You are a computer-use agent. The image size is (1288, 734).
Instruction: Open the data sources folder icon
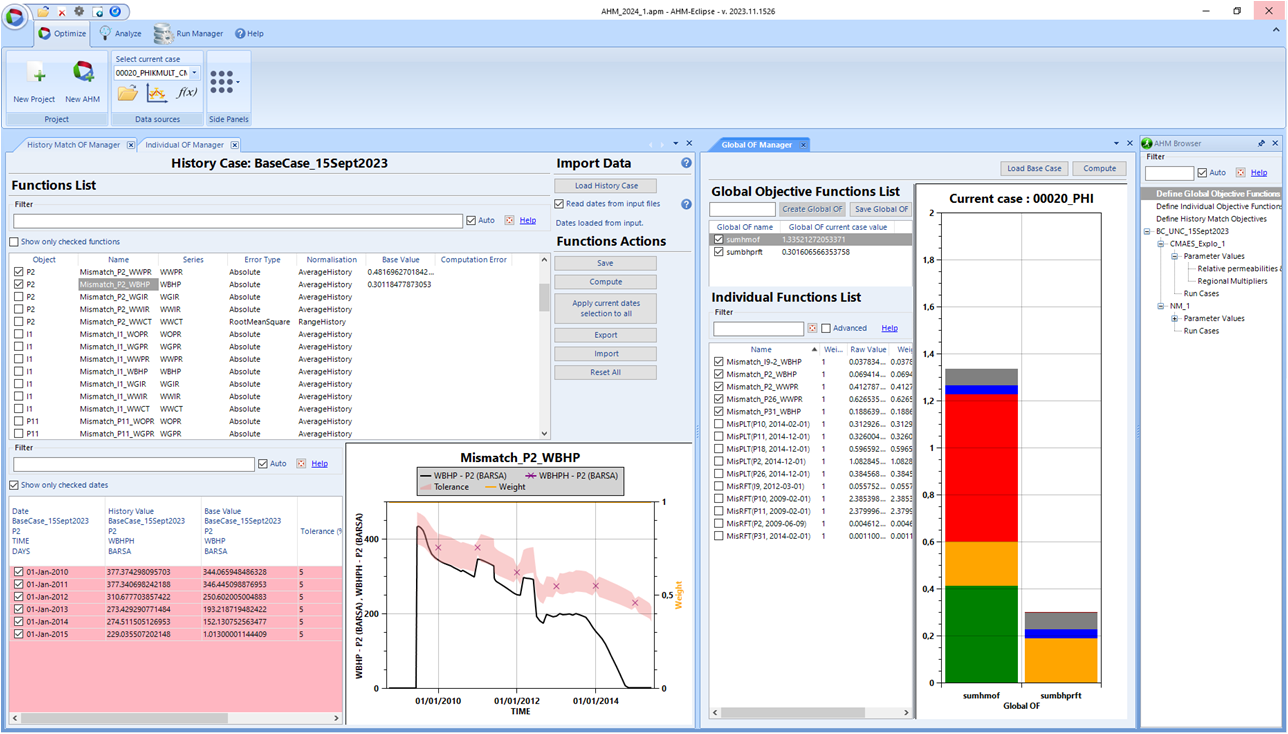click(x=127, y=93)
